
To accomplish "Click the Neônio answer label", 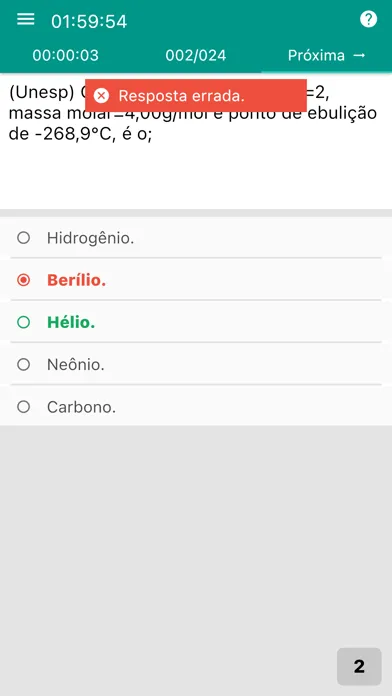I will click(76, 365).
